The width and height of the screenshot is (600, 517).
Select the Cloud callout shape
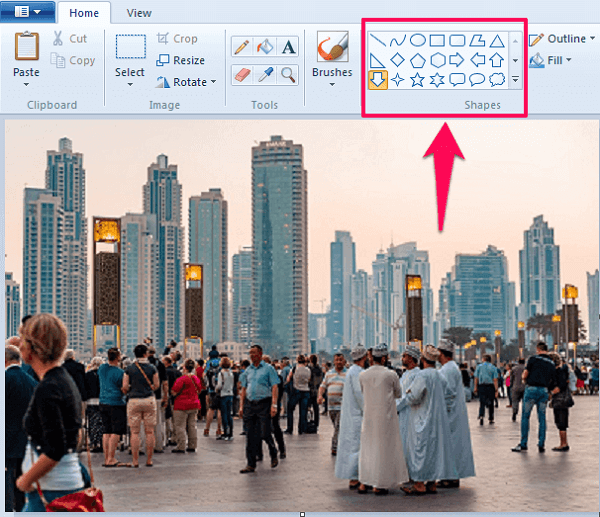497,80
